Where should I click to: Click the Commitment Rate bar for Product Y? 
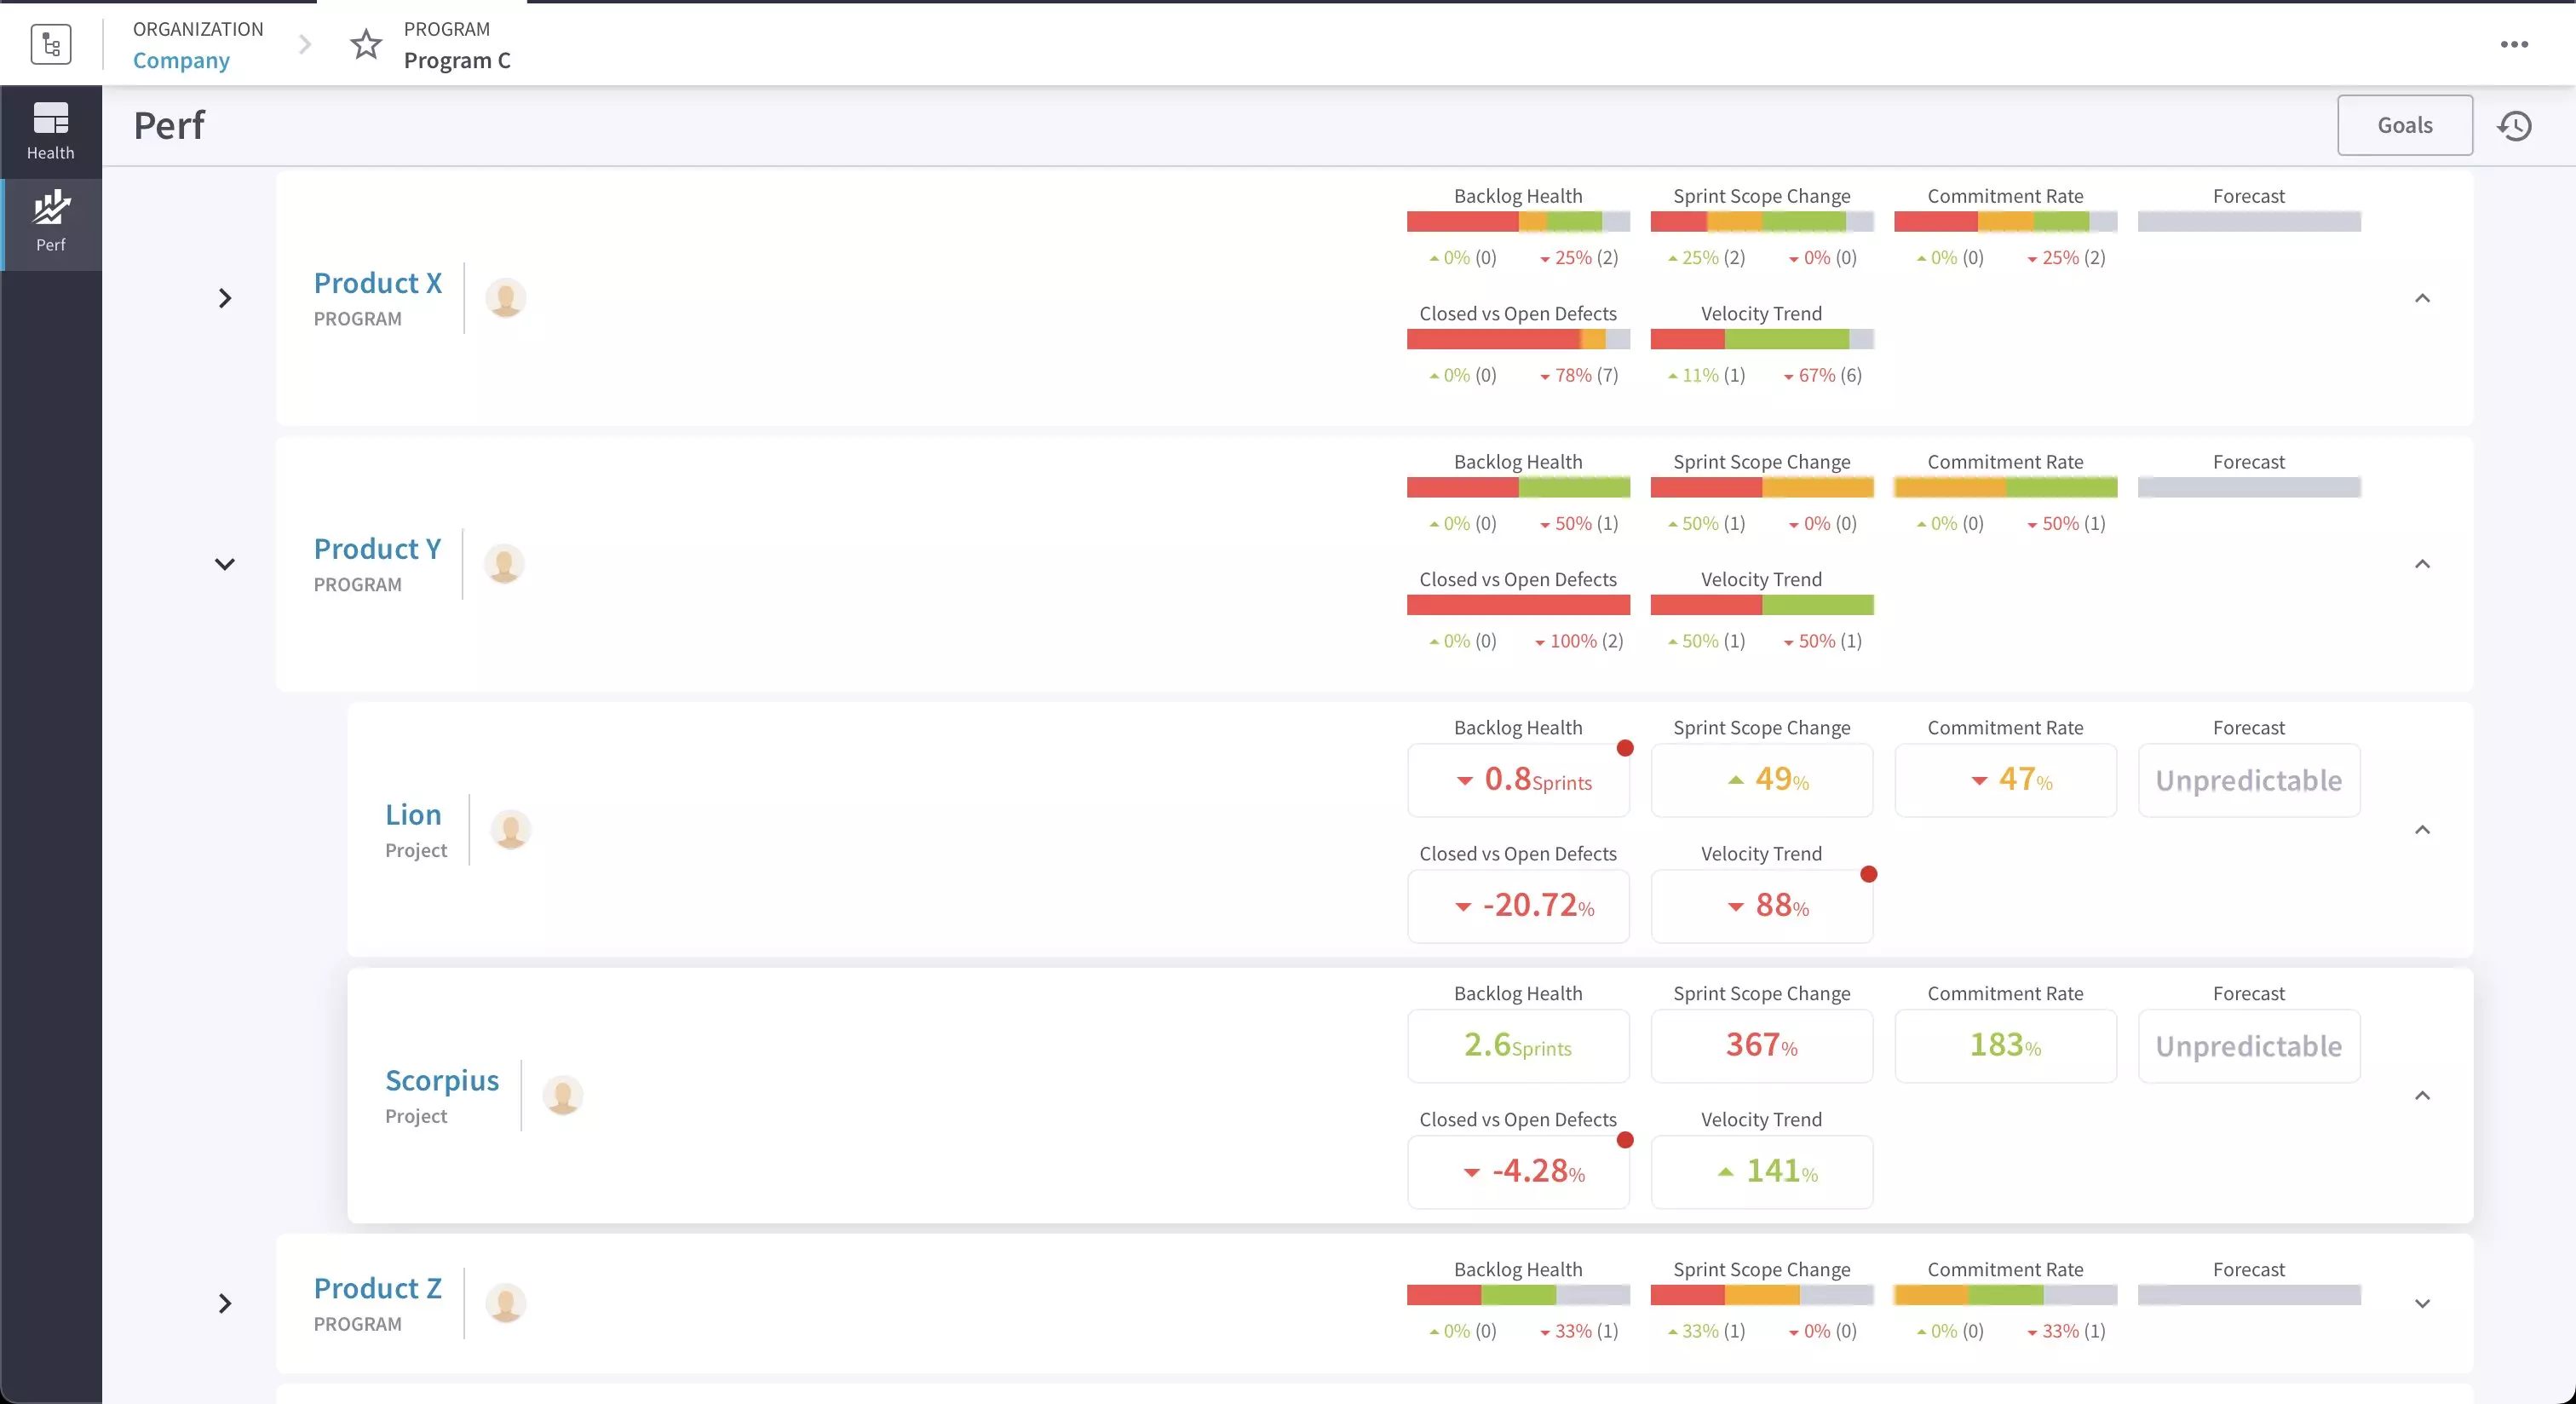(x=2005, y=486)
